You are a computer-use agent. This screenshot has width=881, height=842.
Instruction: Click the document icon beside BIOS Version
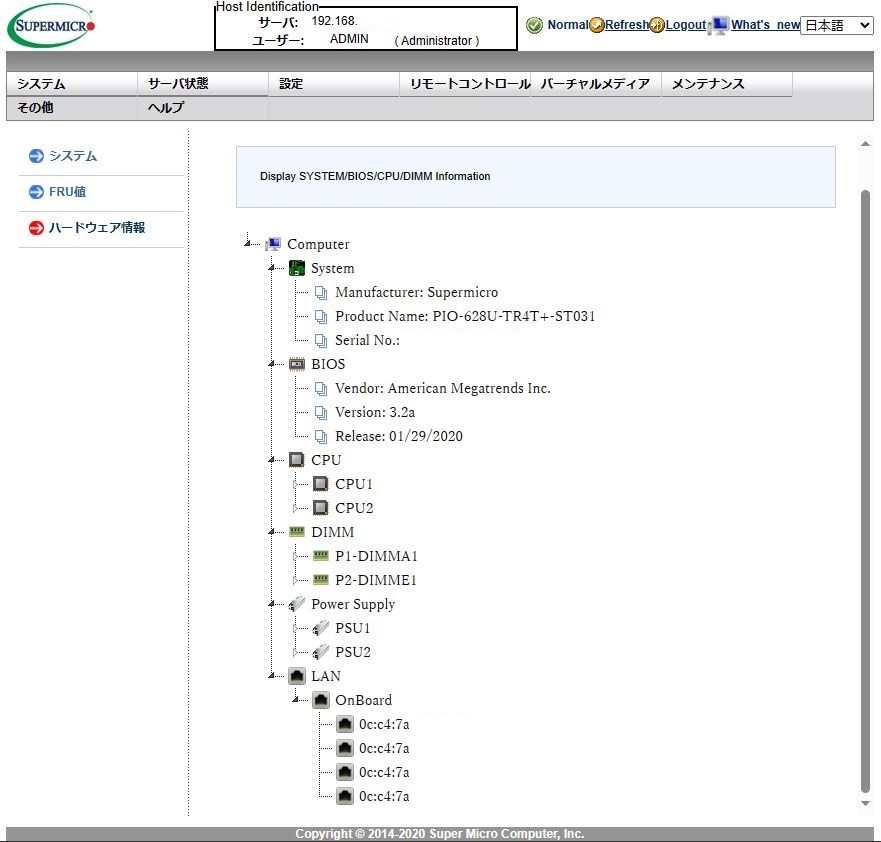(321, 412)
